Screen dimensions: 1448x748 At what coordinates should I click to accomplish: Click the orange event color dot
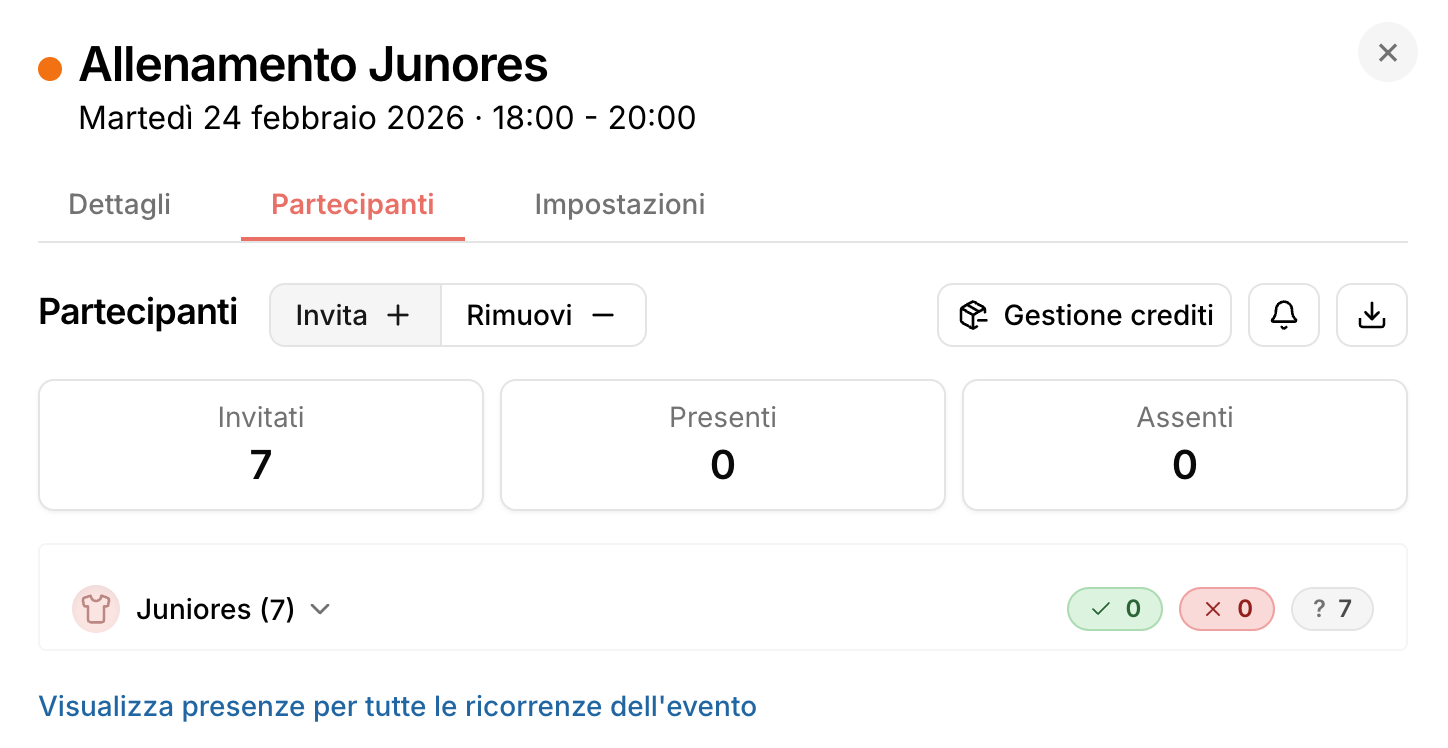point(50,69)
